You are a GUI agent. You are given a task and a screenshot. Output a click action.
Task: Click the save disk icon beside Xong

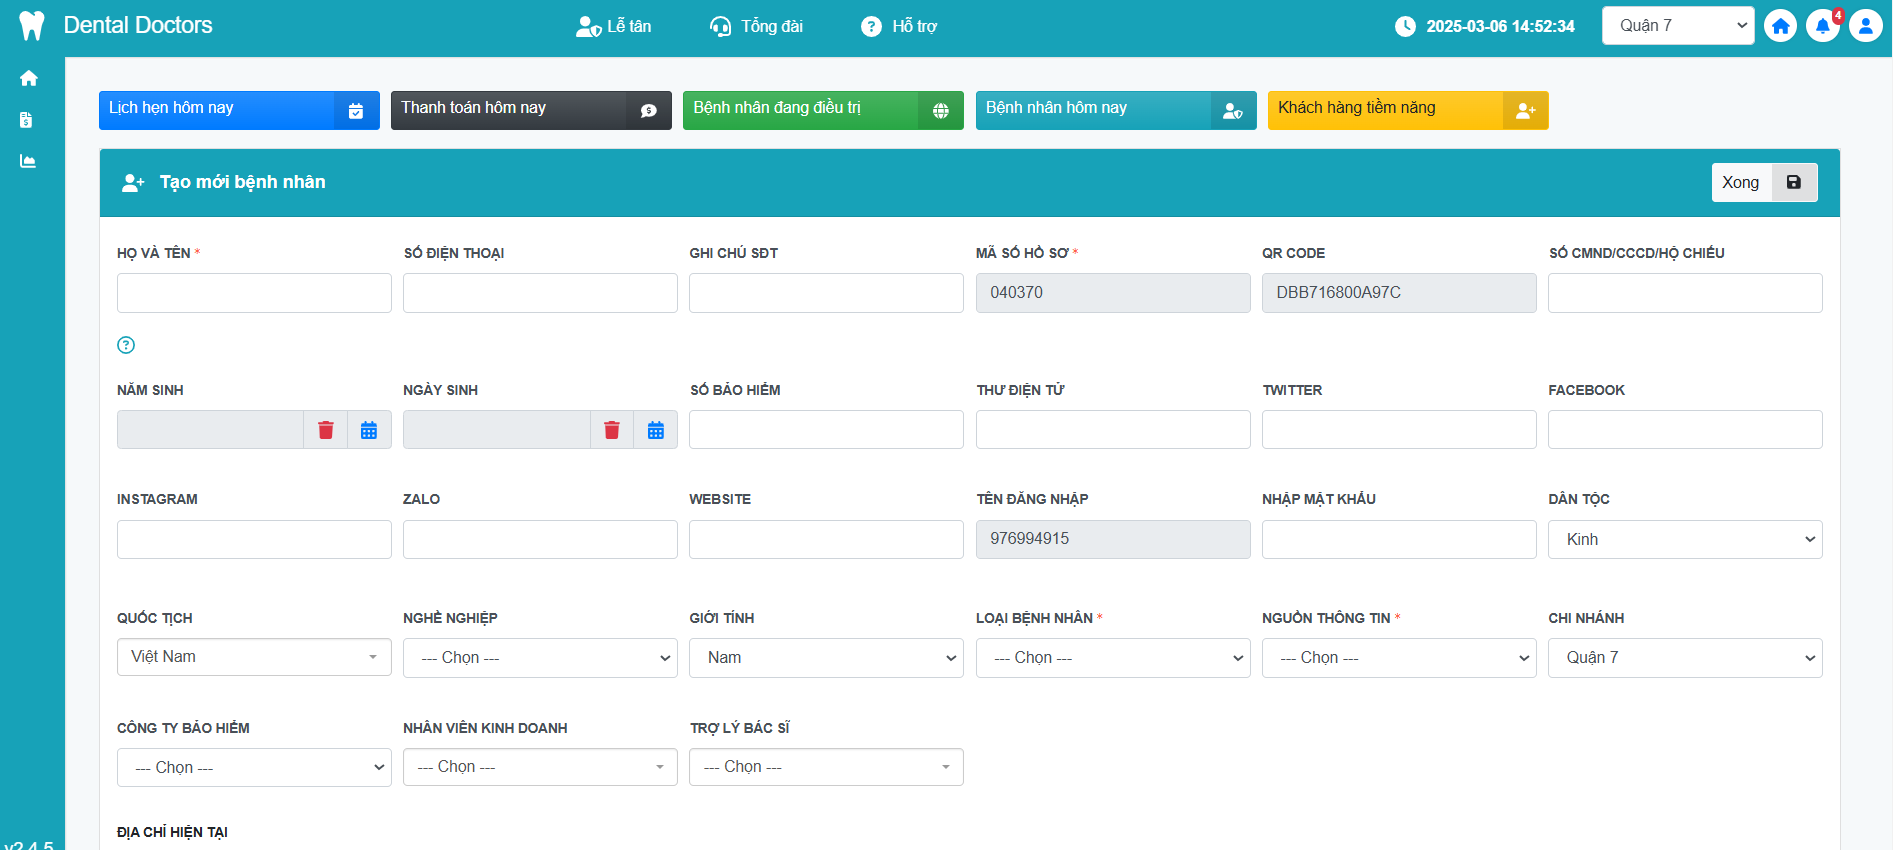tap(1794, 183)
